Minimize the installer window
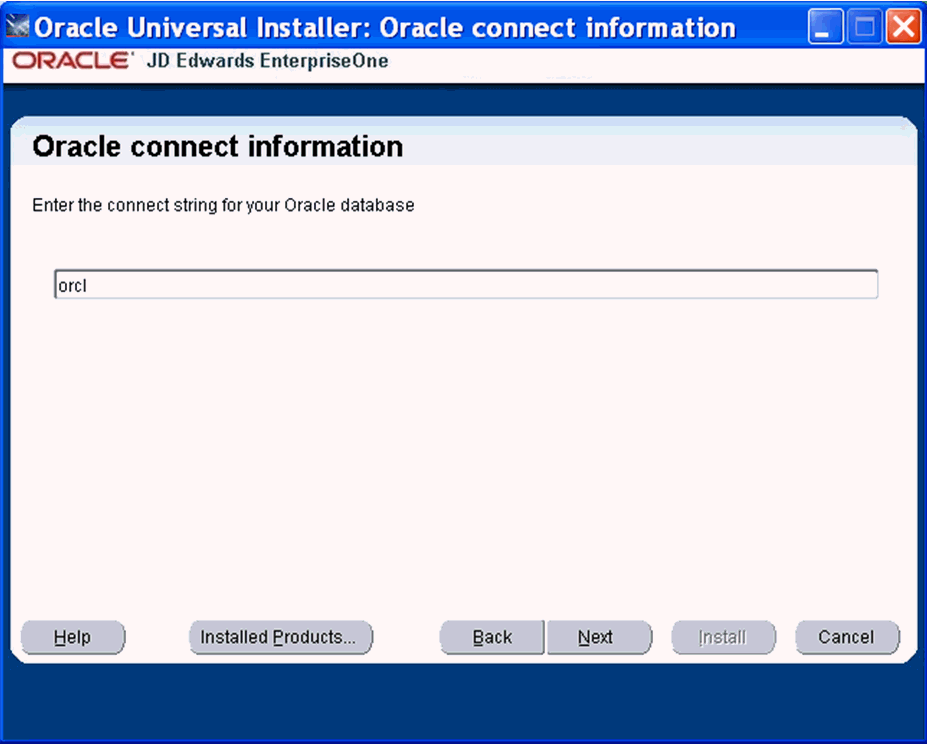This screenshot has width=927, height=744. [825, 27]
